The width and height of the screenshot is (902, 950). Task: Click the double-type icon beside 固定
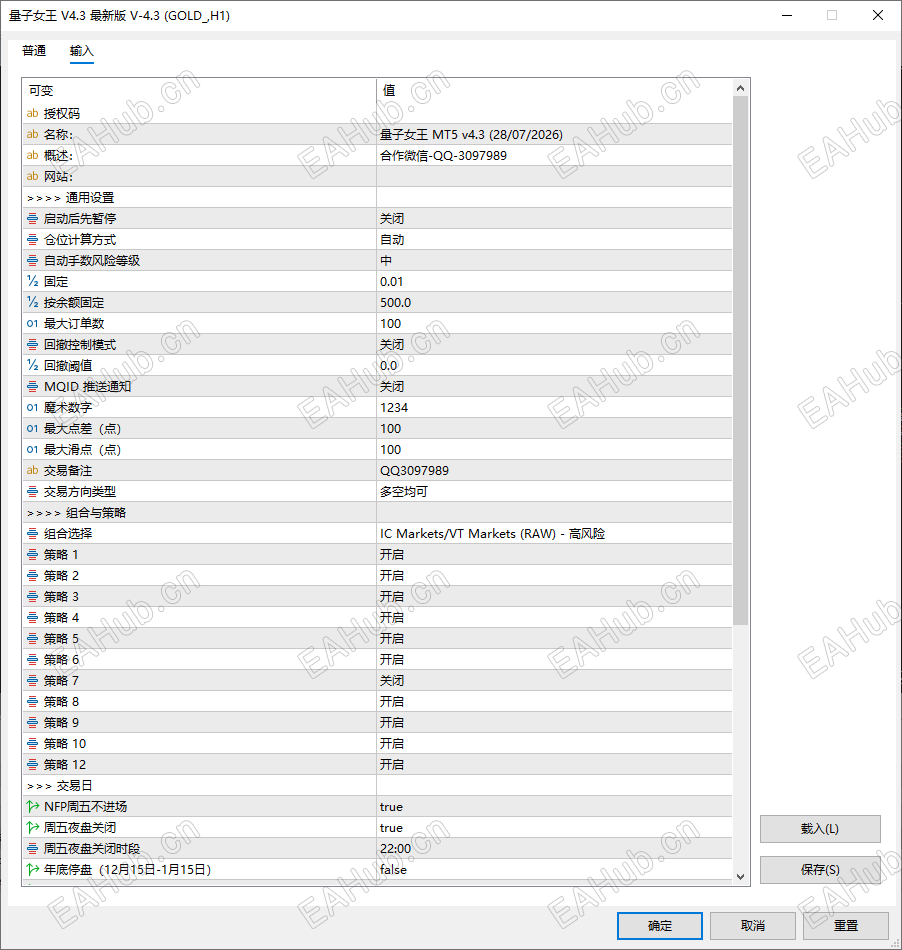point(33,281)
